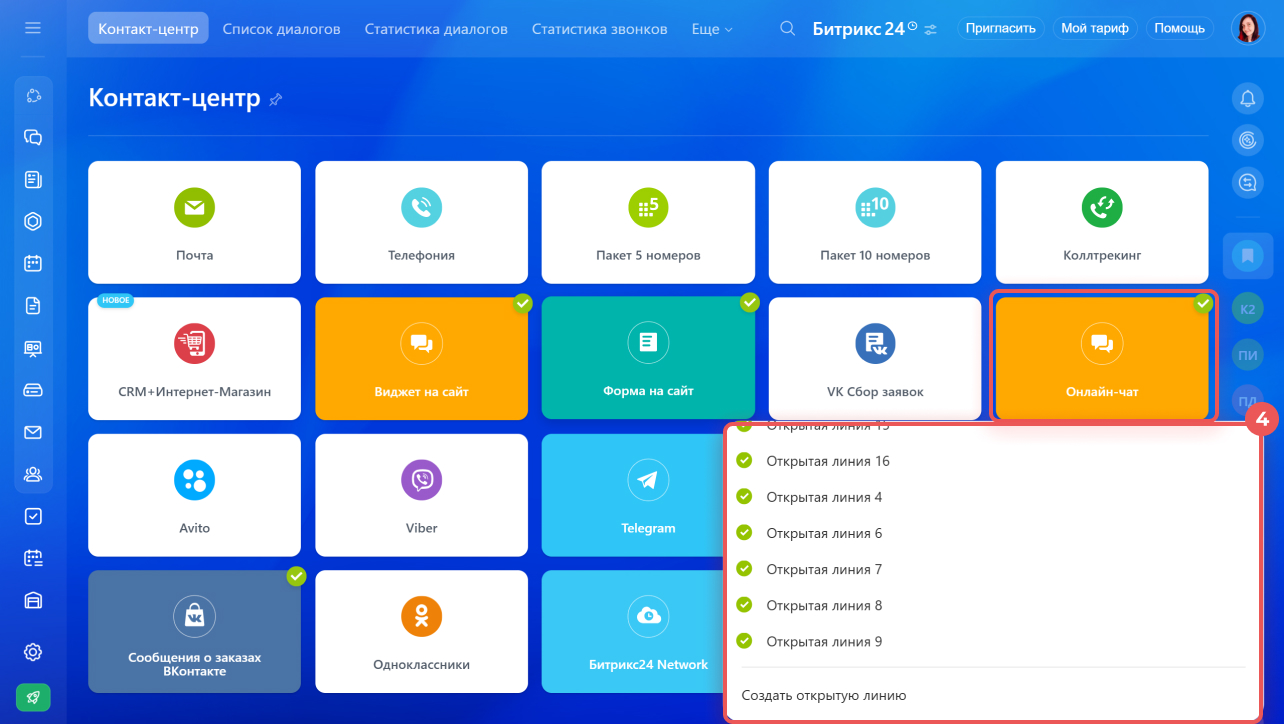Open the Битрикс24 Network card
Viewport: 1284px width, 724px height.
coord(632,631)
